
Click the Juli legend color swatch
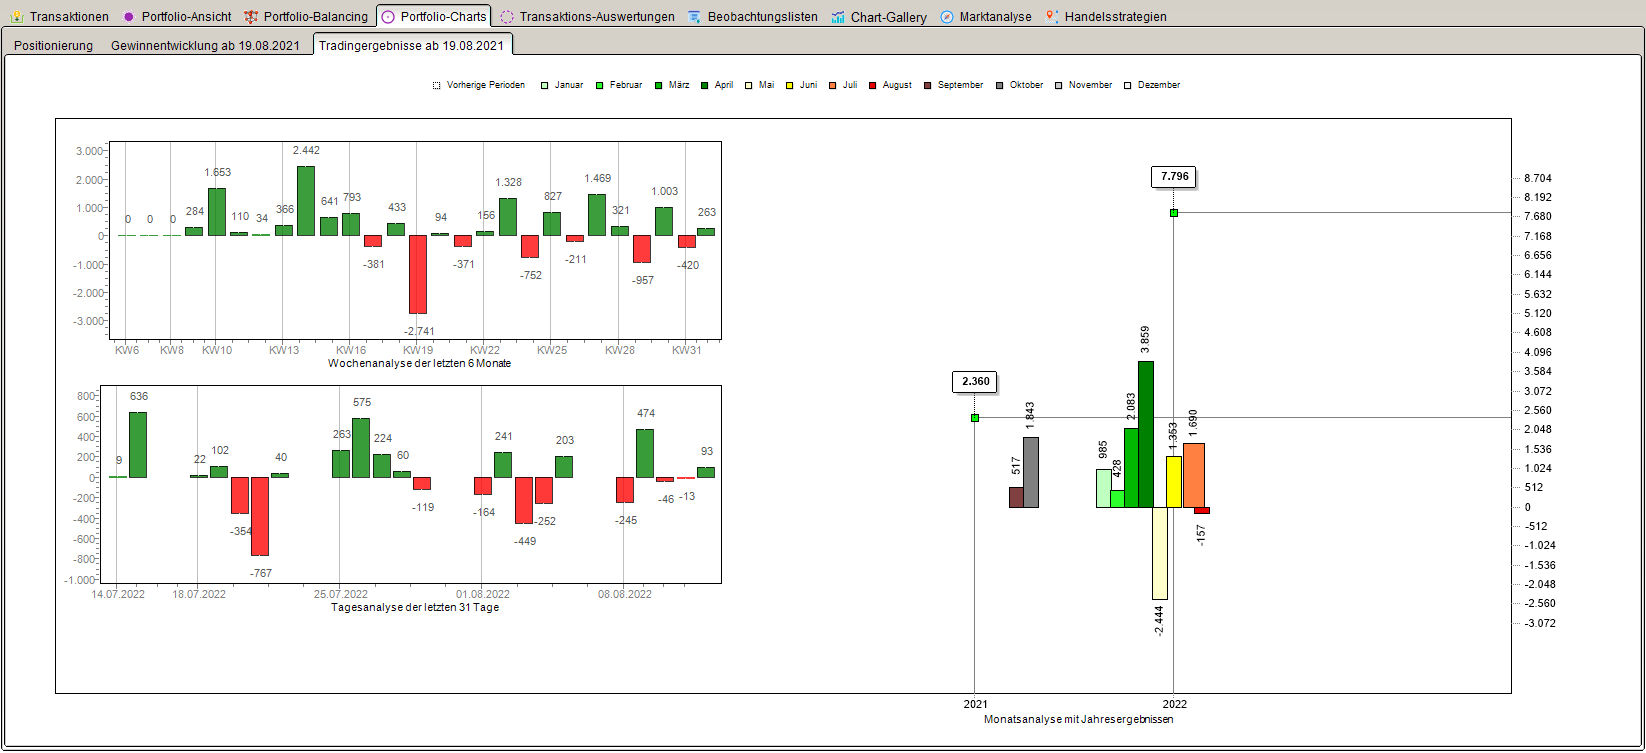(832, 86)
